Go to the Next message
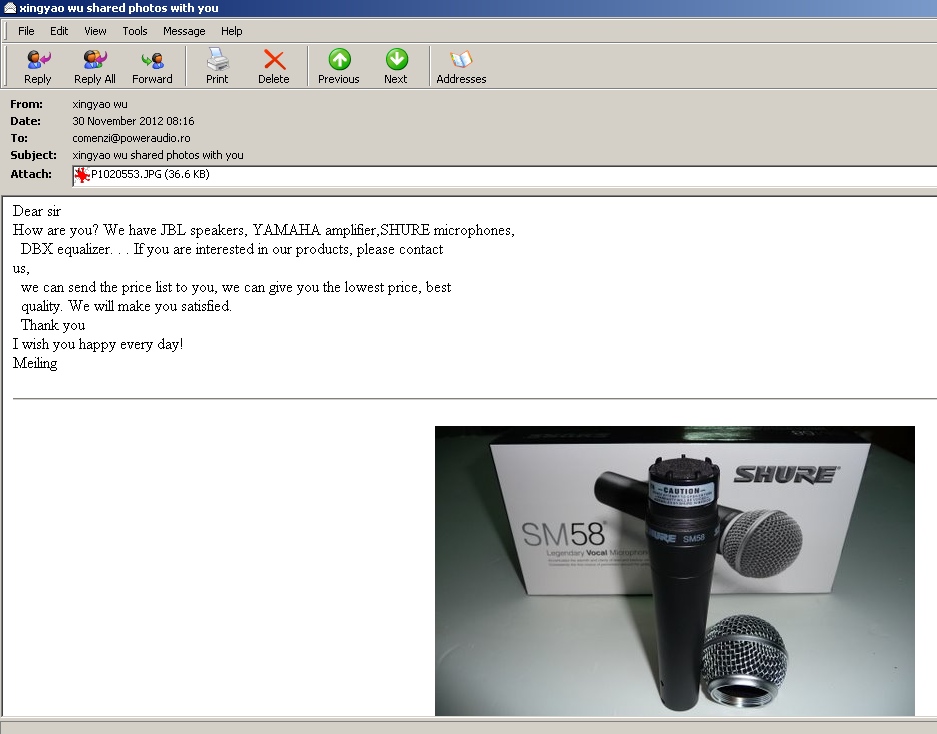This screenshot has height=734, width=937. pyautogui.click(x=396, y=66)
